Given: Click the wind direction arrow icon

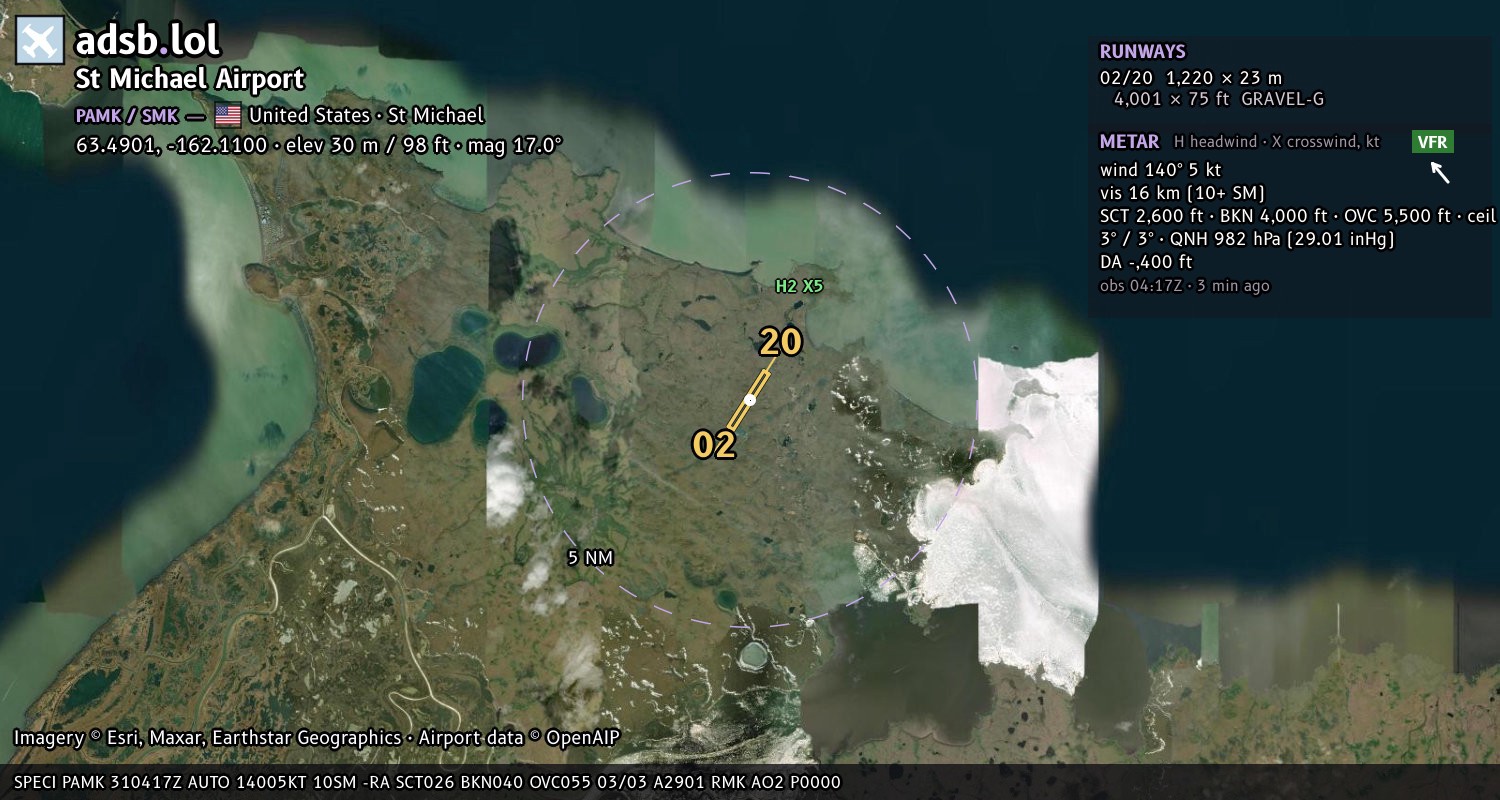Looking at the screenshot, I should (x=1439, y=172).
